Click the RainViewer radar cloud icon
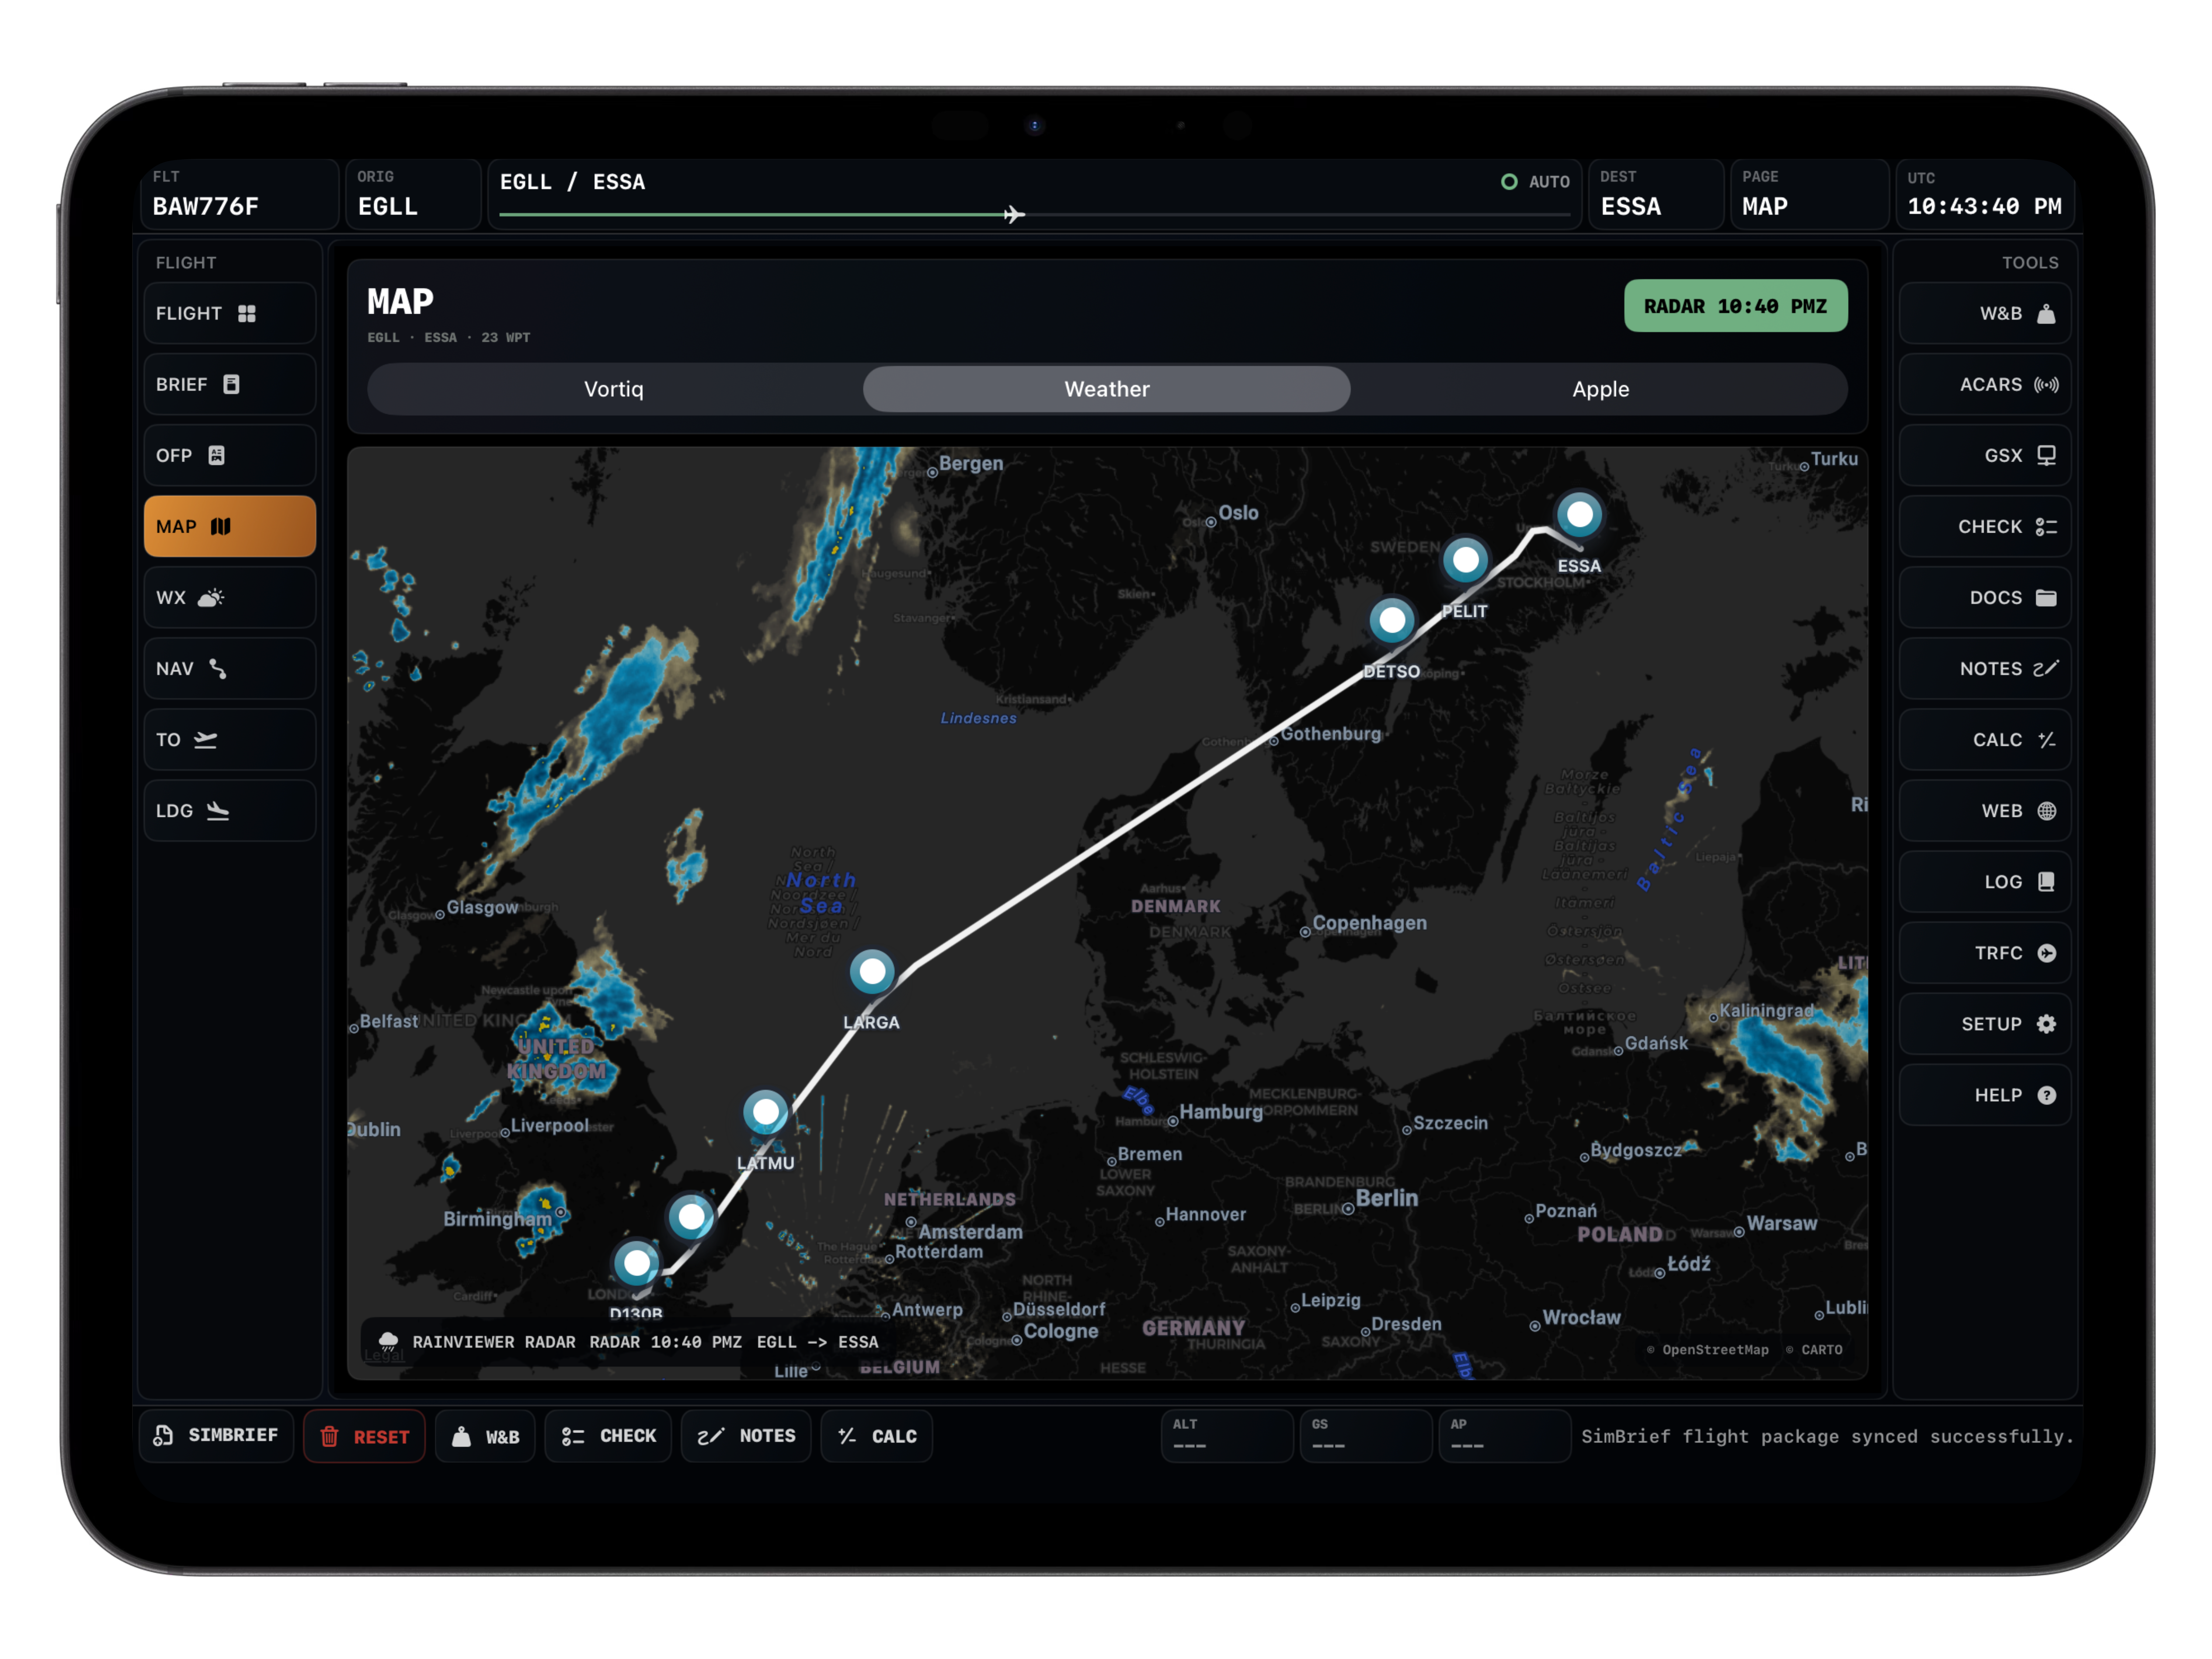Image resolution: width=2212 pixels, height=1659 pixels. 388,1342
